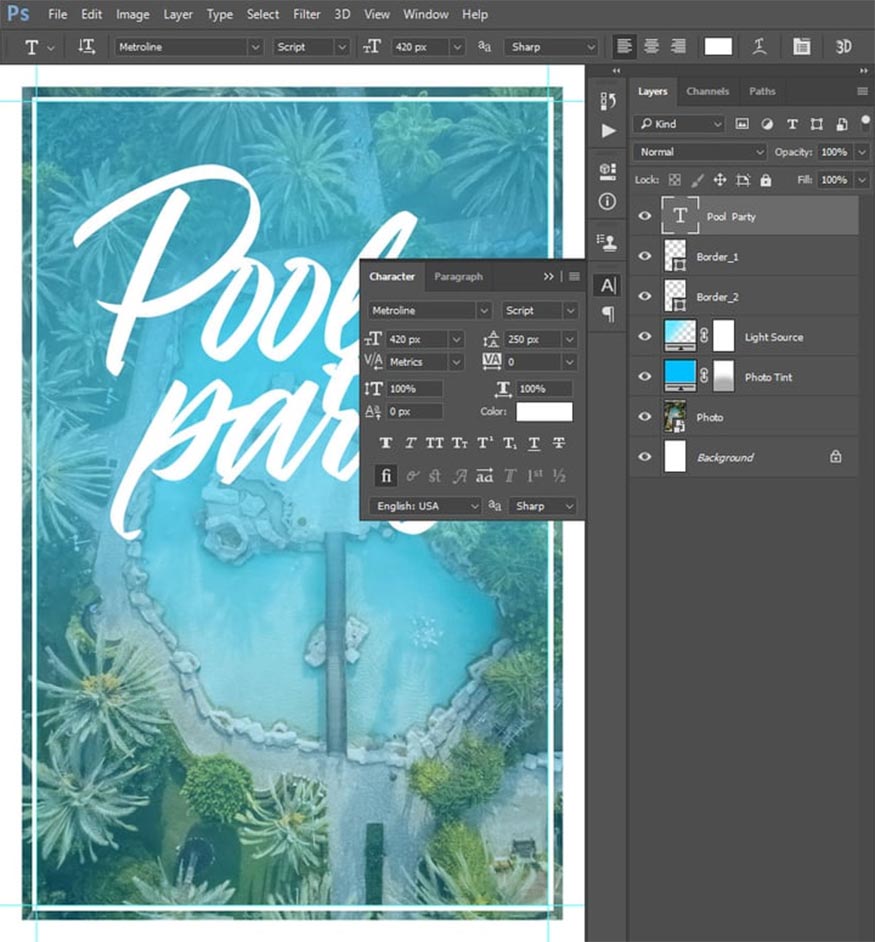Convert text to 3D in options bar
The height and width of the screenshot is (942, 875).
point(843,46)
